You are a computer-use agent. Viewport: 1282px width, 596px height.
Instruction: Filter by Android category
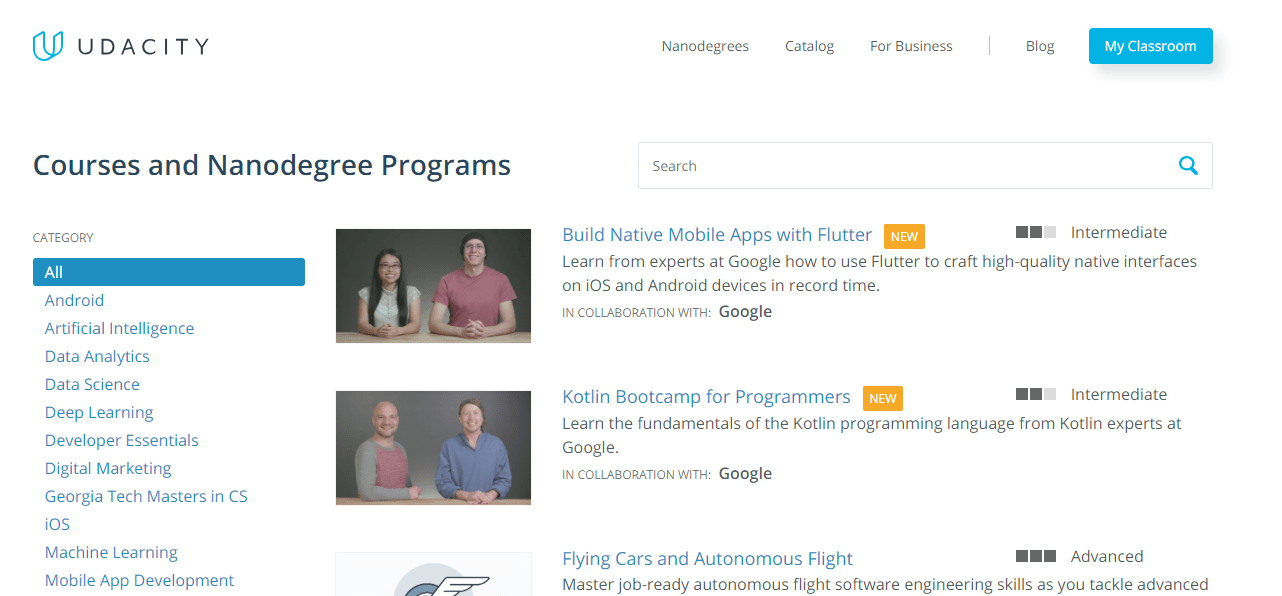tap(74, 300)
